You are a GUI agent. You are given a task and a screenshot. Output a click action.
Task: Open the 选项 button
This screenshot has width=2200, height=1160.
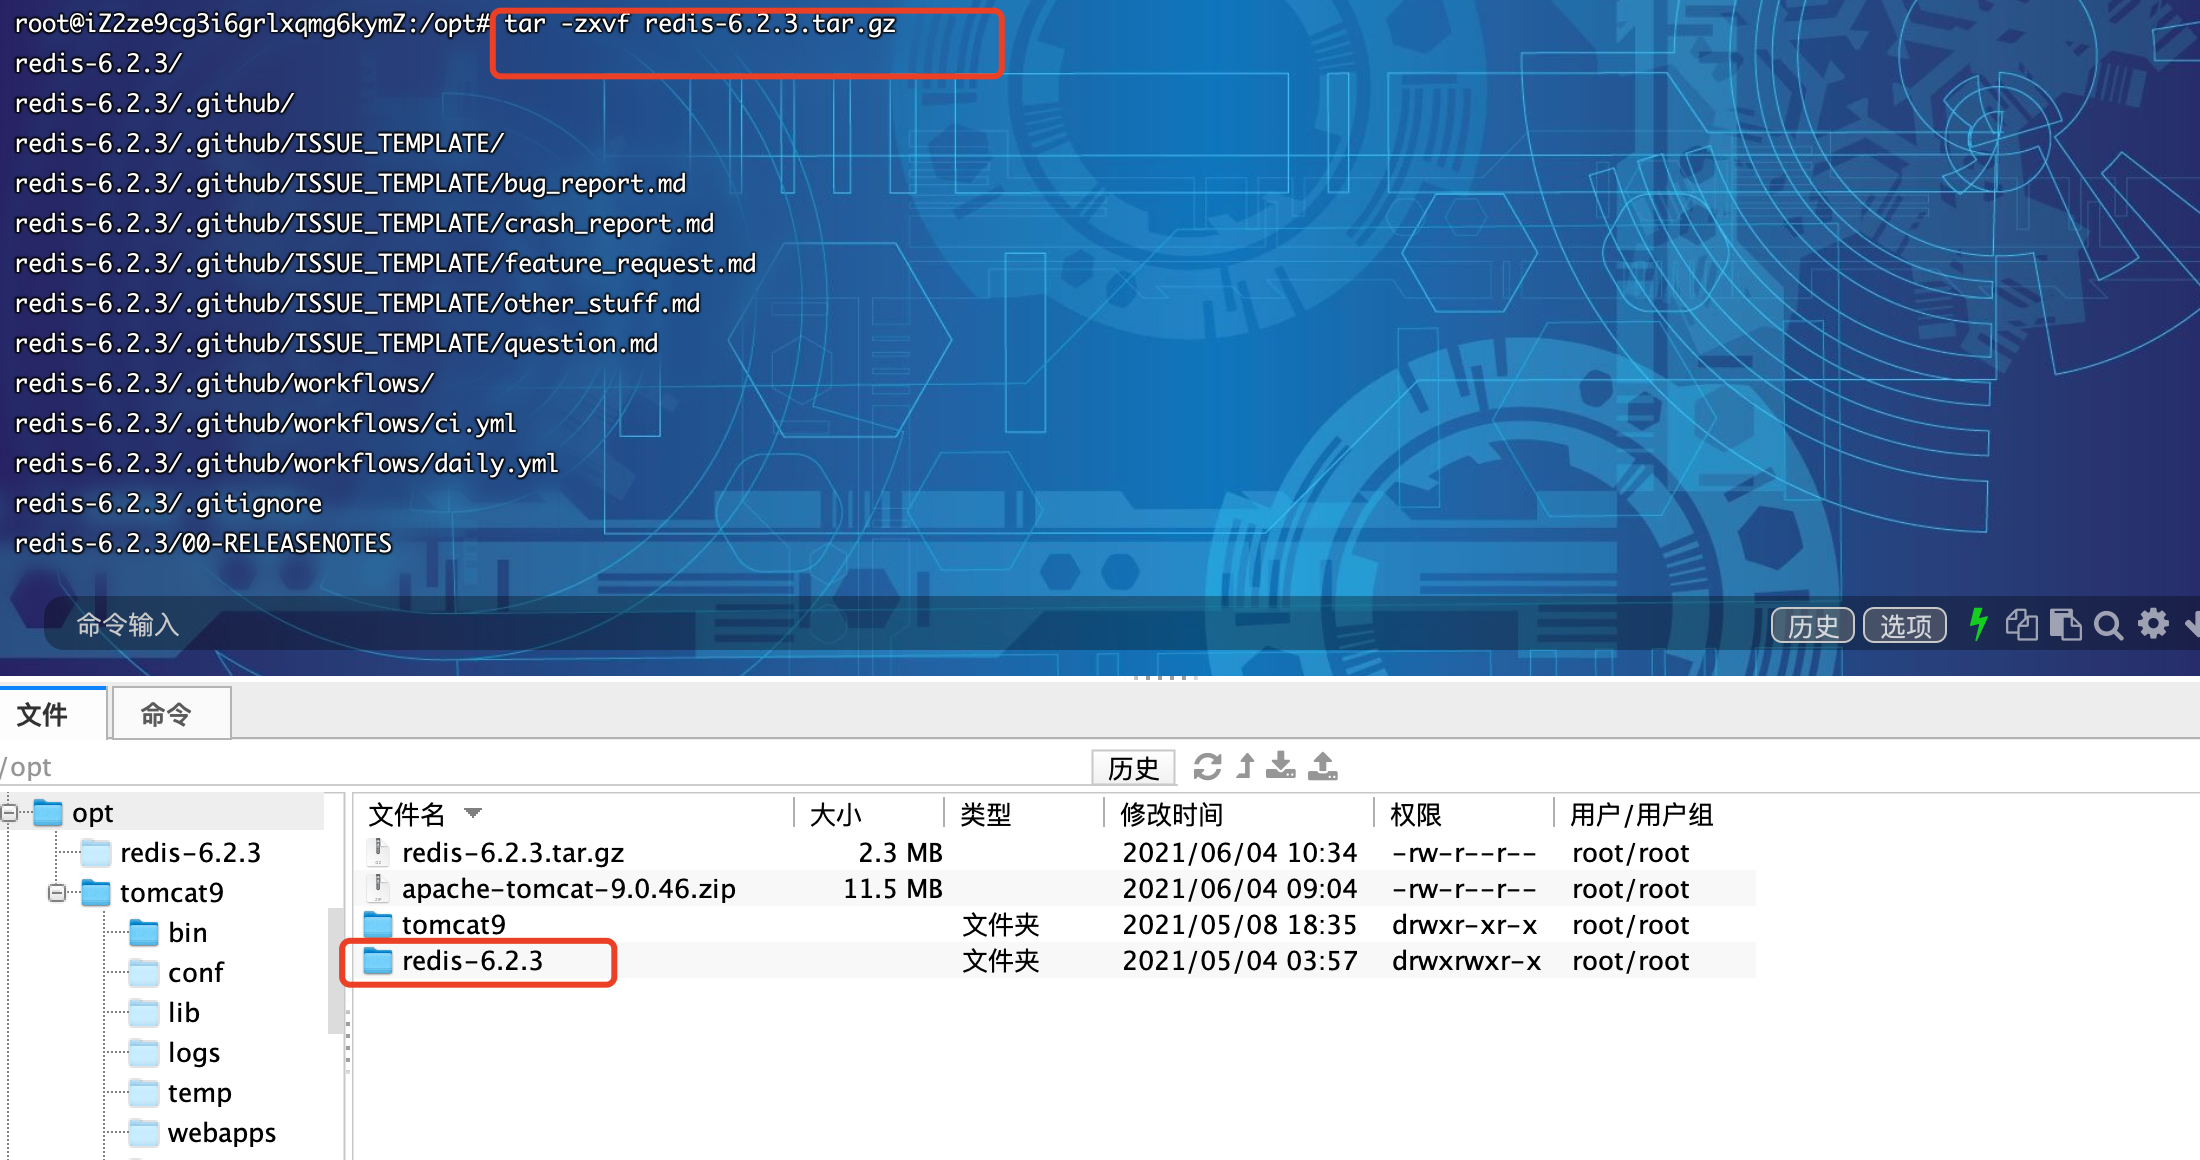point(1905,626)
